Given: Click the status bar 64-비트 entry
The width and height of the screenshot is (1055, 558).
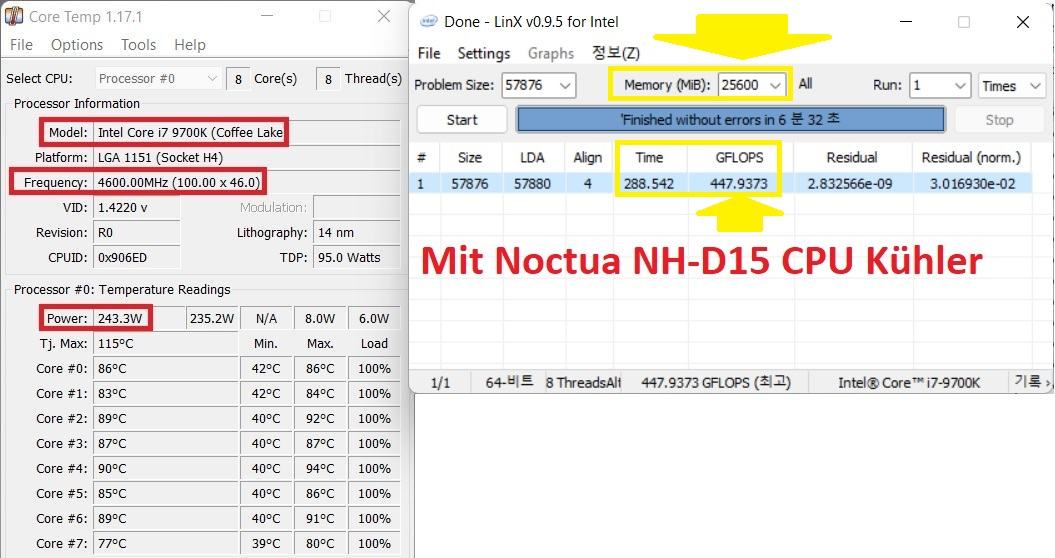Looking at the screenshot, I should [509, 382].
